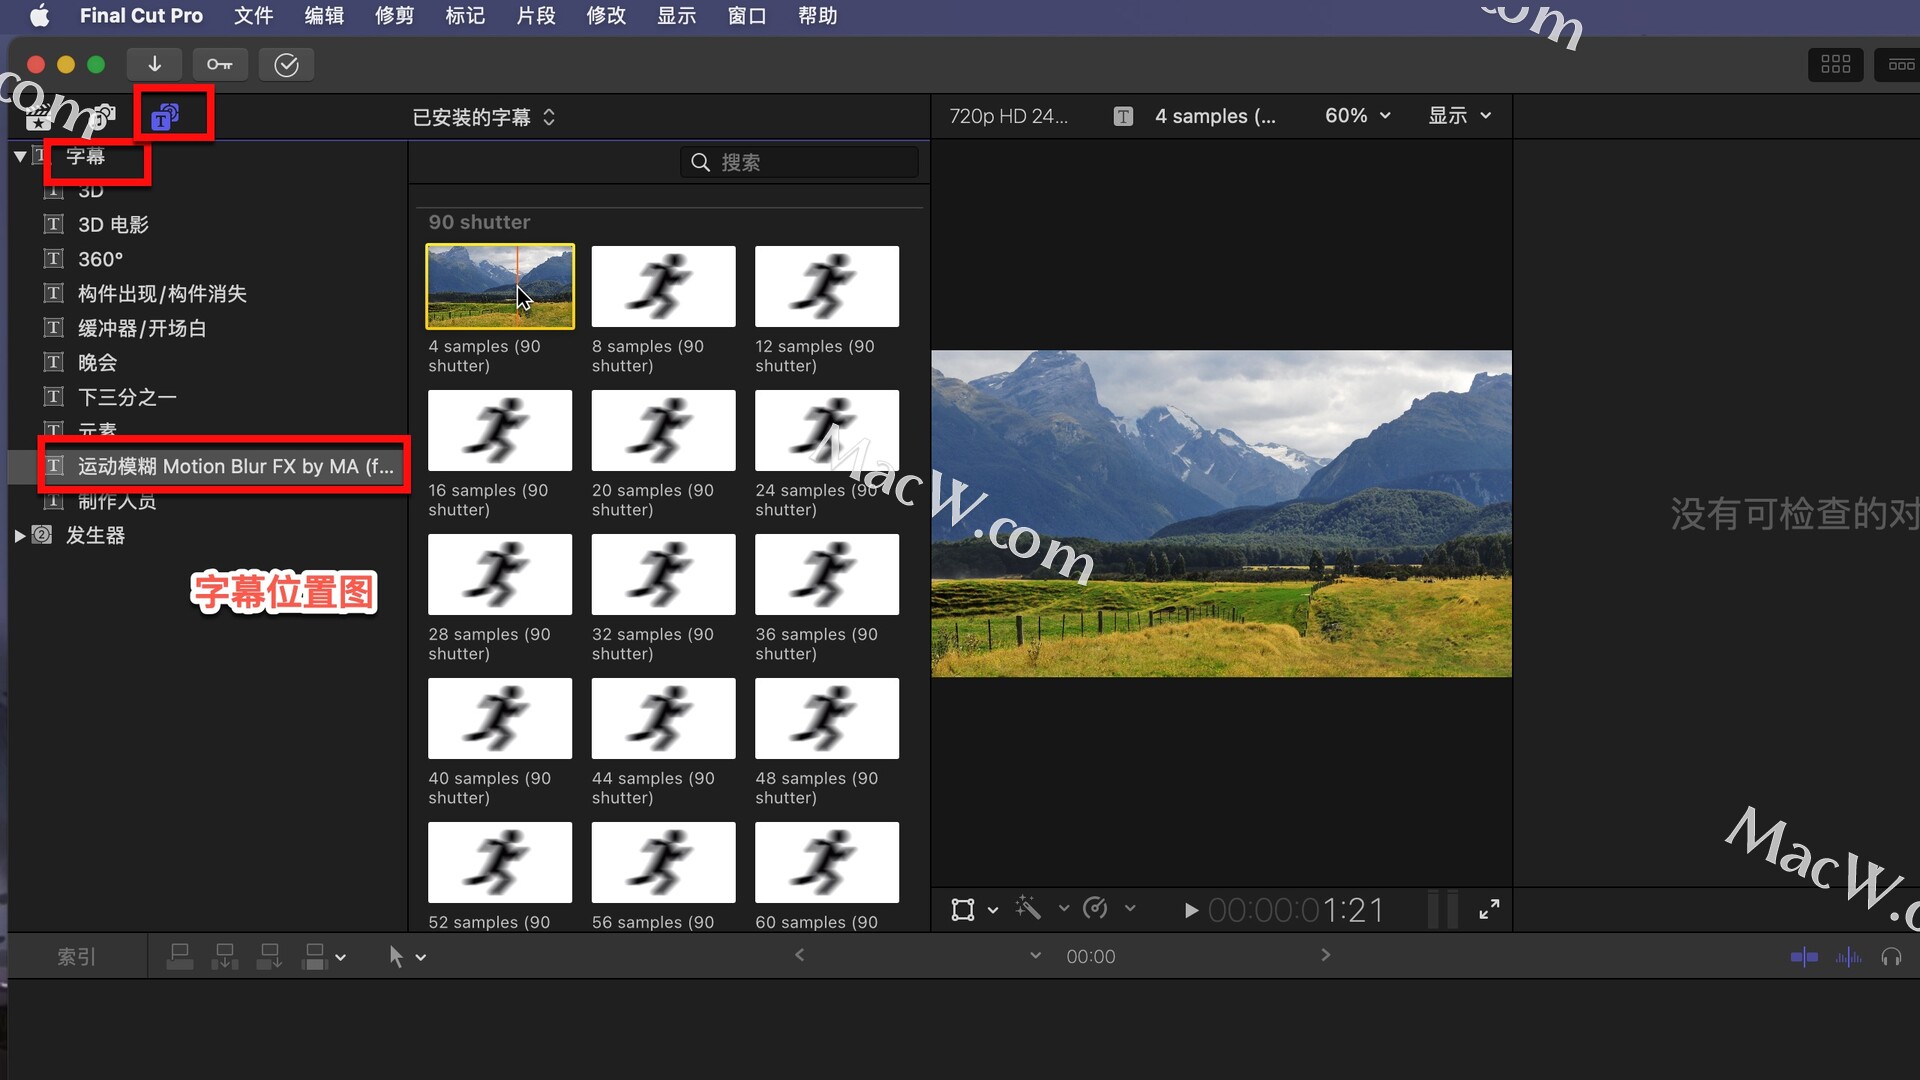
Task: Select the Titles and Generators sidebar icon
Action: [165, 117]
